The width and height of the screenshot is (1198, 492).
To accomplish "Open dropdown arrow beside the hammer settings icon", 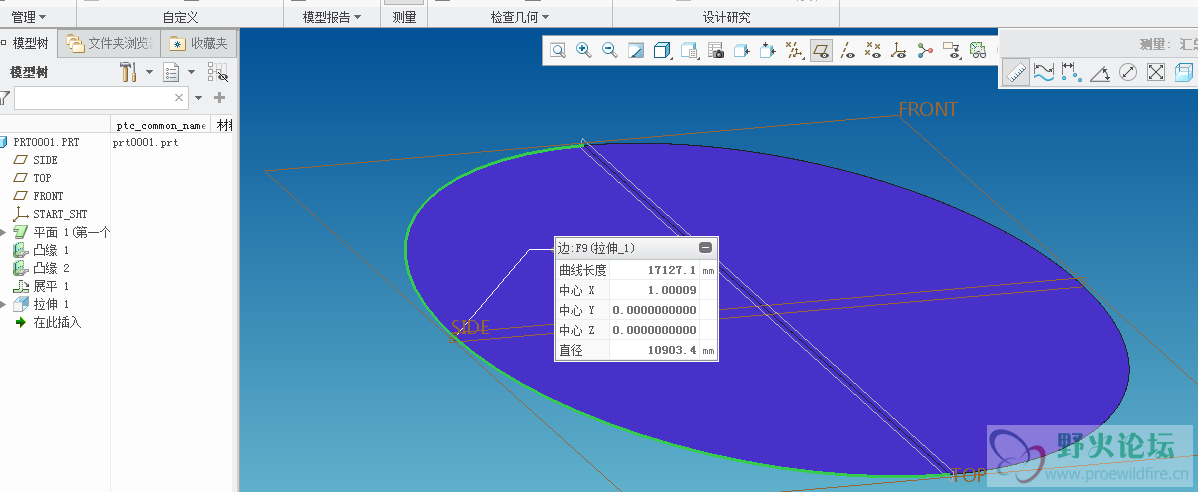I will 150,73.
